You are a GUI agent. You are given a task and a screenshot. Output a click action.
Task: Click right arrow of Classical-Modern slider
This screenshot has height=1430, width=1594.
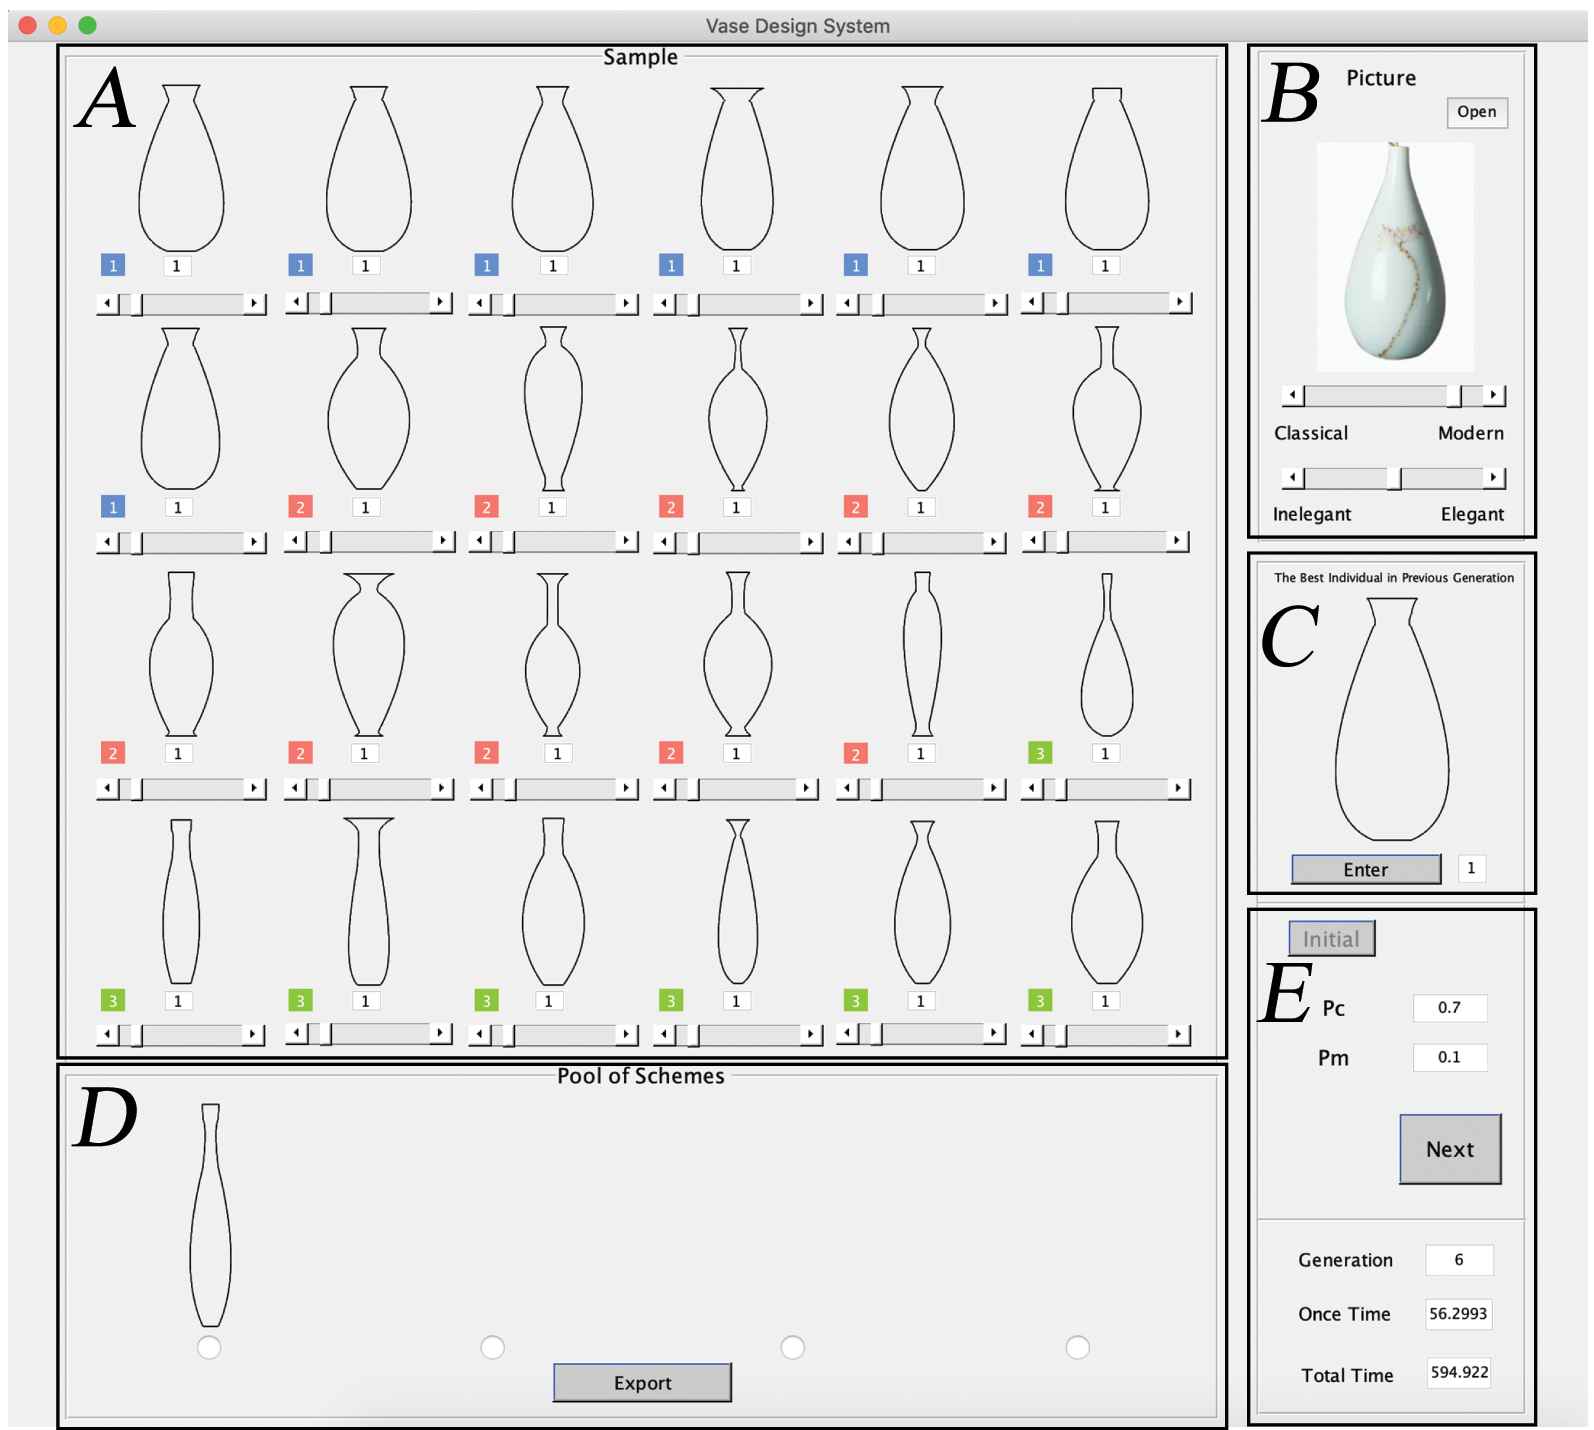1493,396
